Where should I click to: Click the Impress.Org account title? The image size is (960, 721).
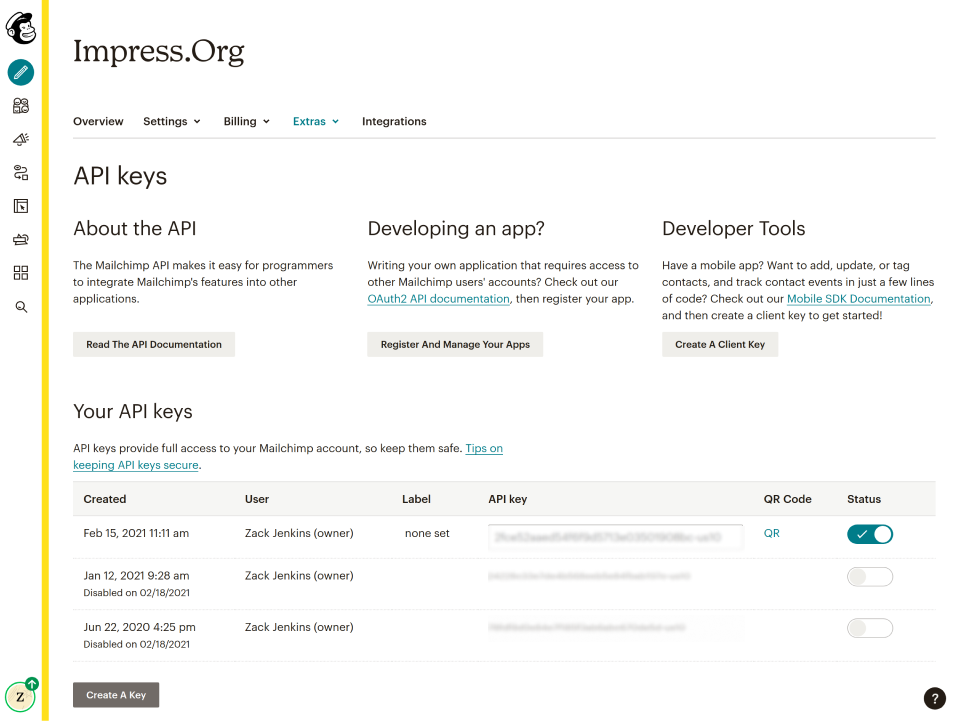click(x=159, y=51)
